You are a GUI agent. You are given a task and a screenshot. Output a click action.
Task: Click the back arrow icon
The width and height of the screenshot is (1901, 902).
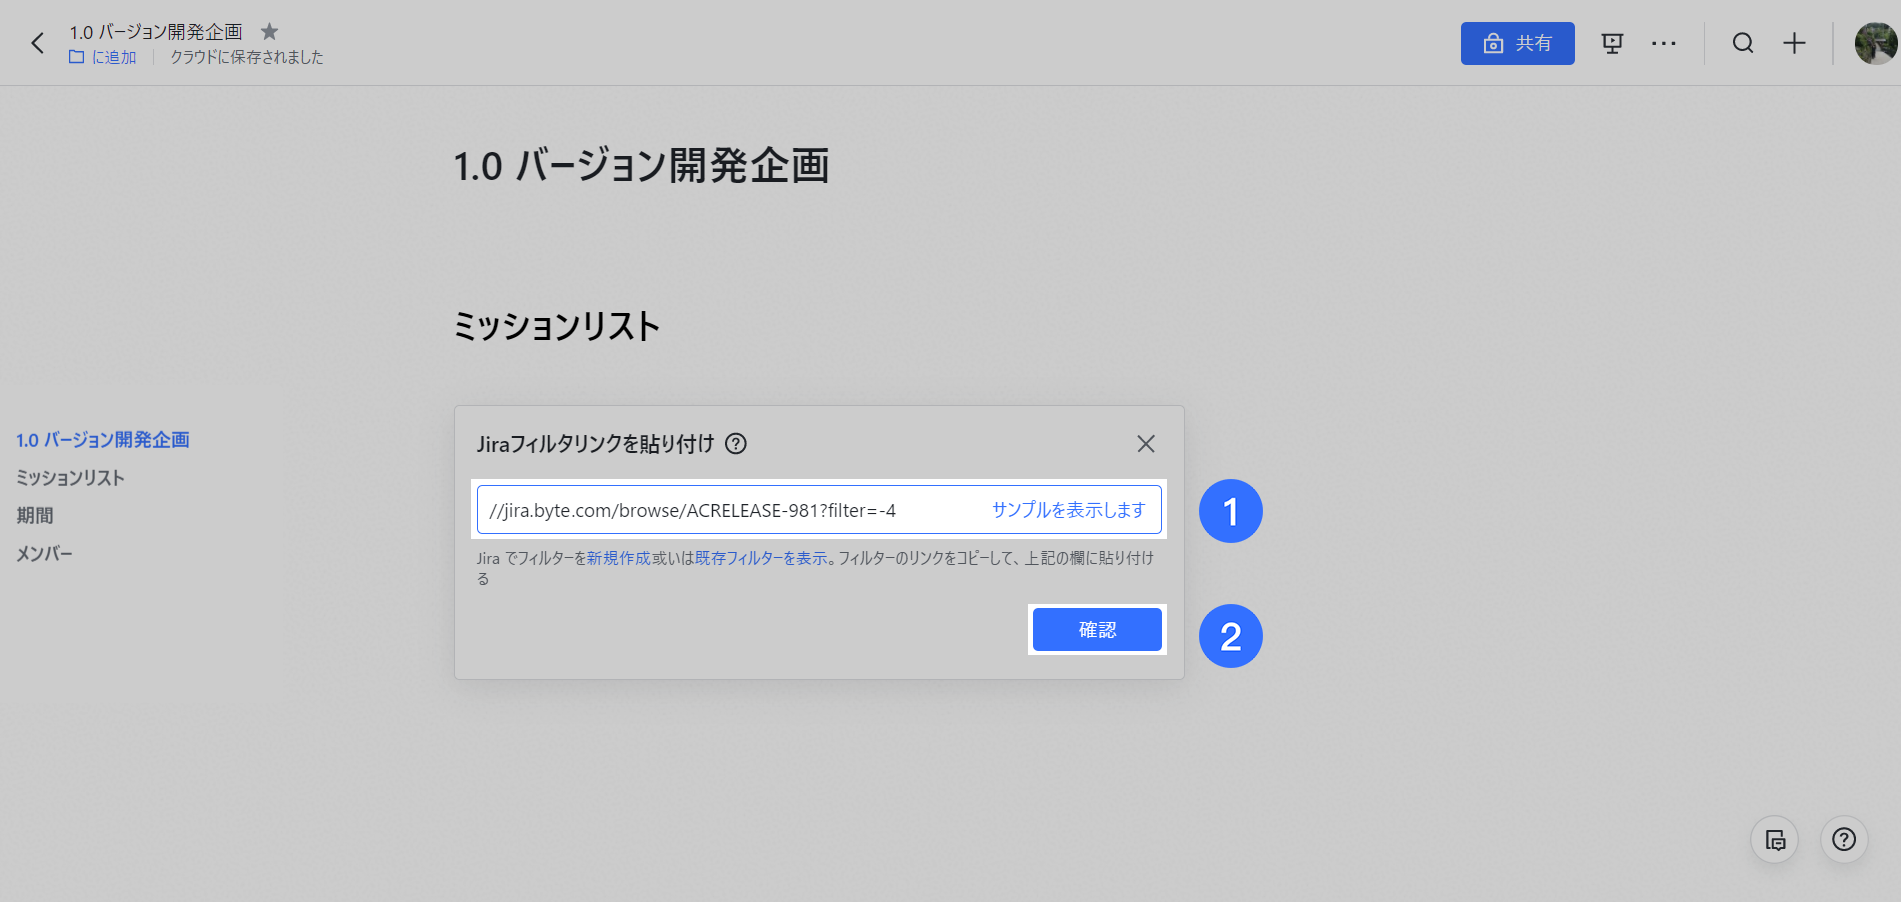point(38,43)
